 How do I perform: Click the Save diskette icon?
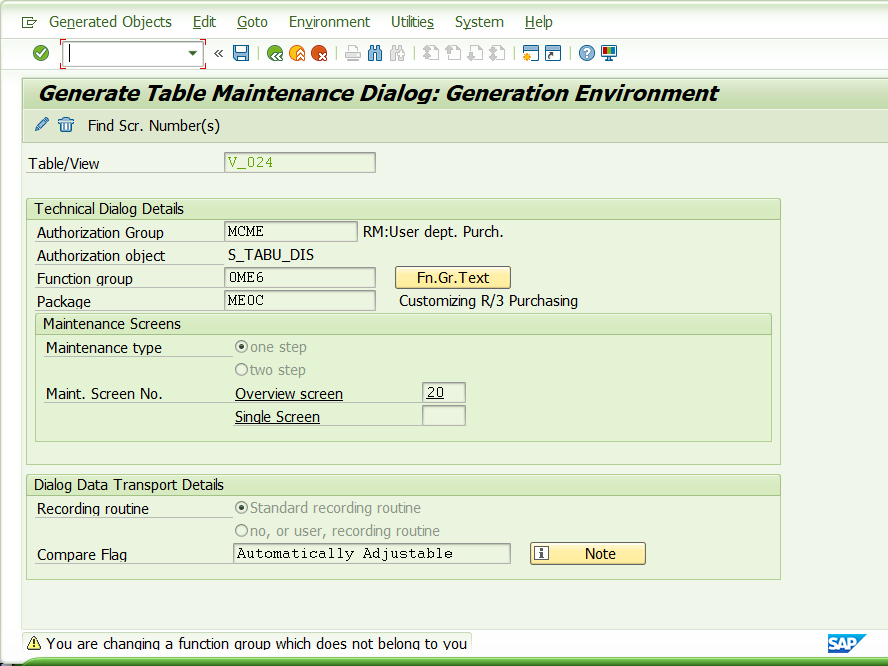(241, 53)
